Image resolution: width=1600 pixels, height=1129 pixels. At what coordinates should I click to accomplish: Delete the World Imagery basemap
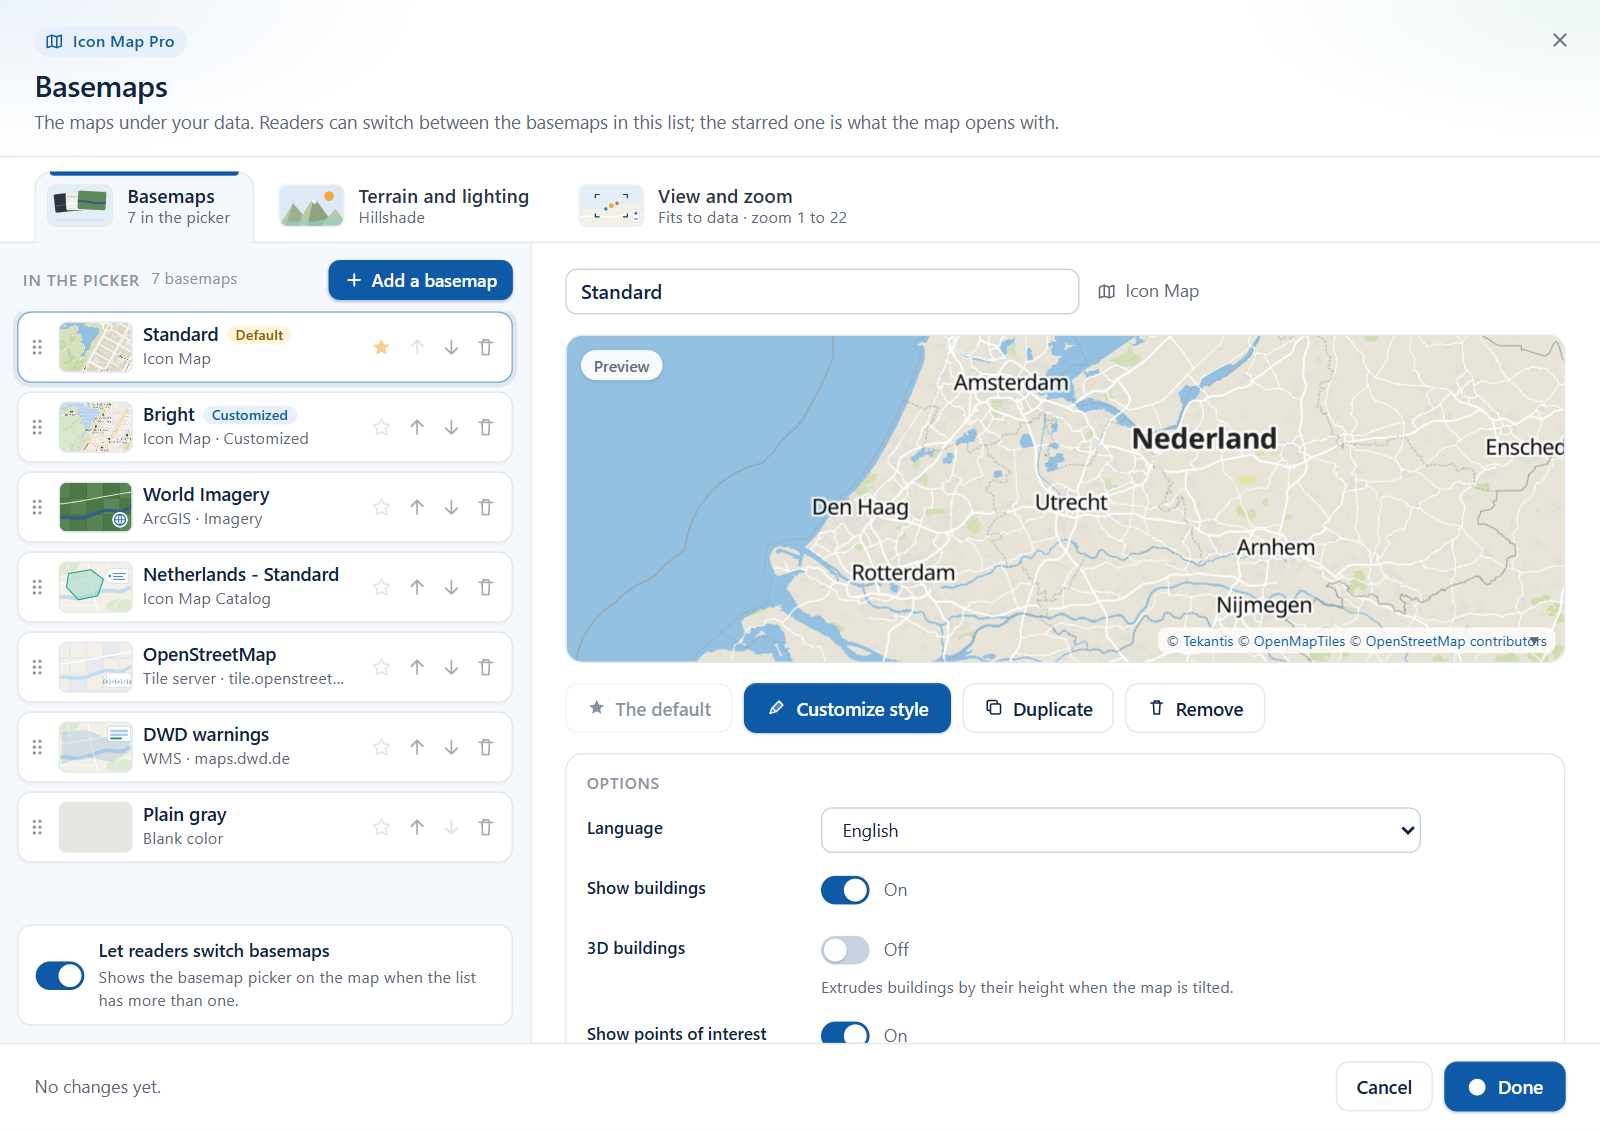point(486,507)
